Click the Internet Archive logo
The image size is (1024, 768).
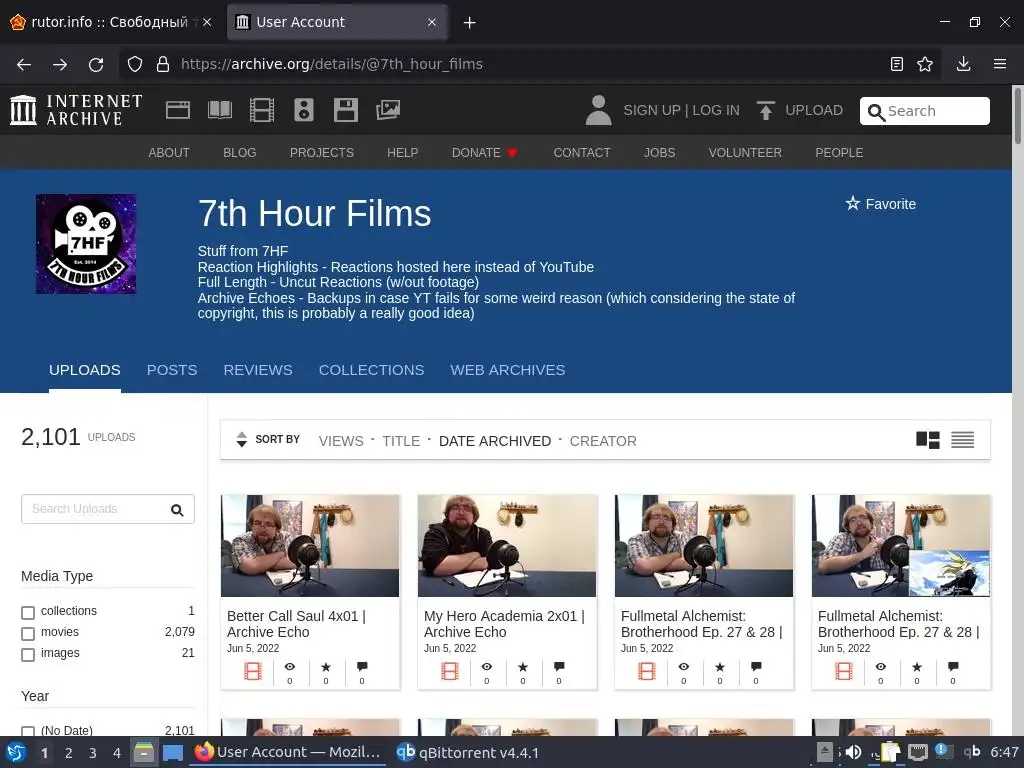[x=76, y=110]
